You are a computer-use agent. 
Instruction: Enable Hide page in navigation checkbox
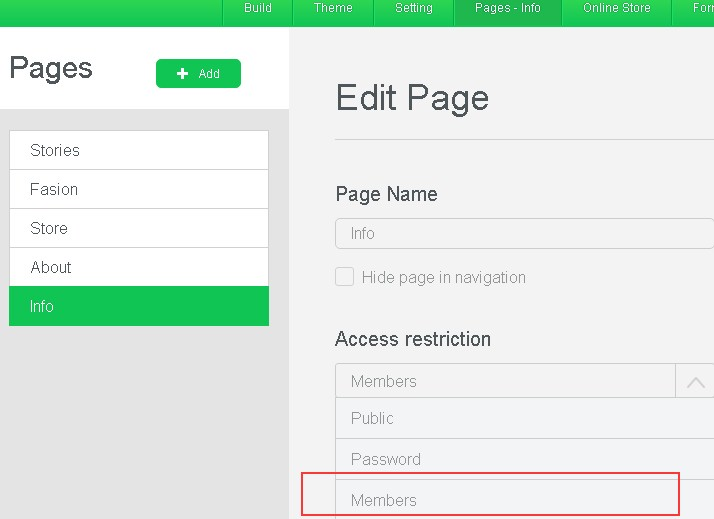(344, 277)
